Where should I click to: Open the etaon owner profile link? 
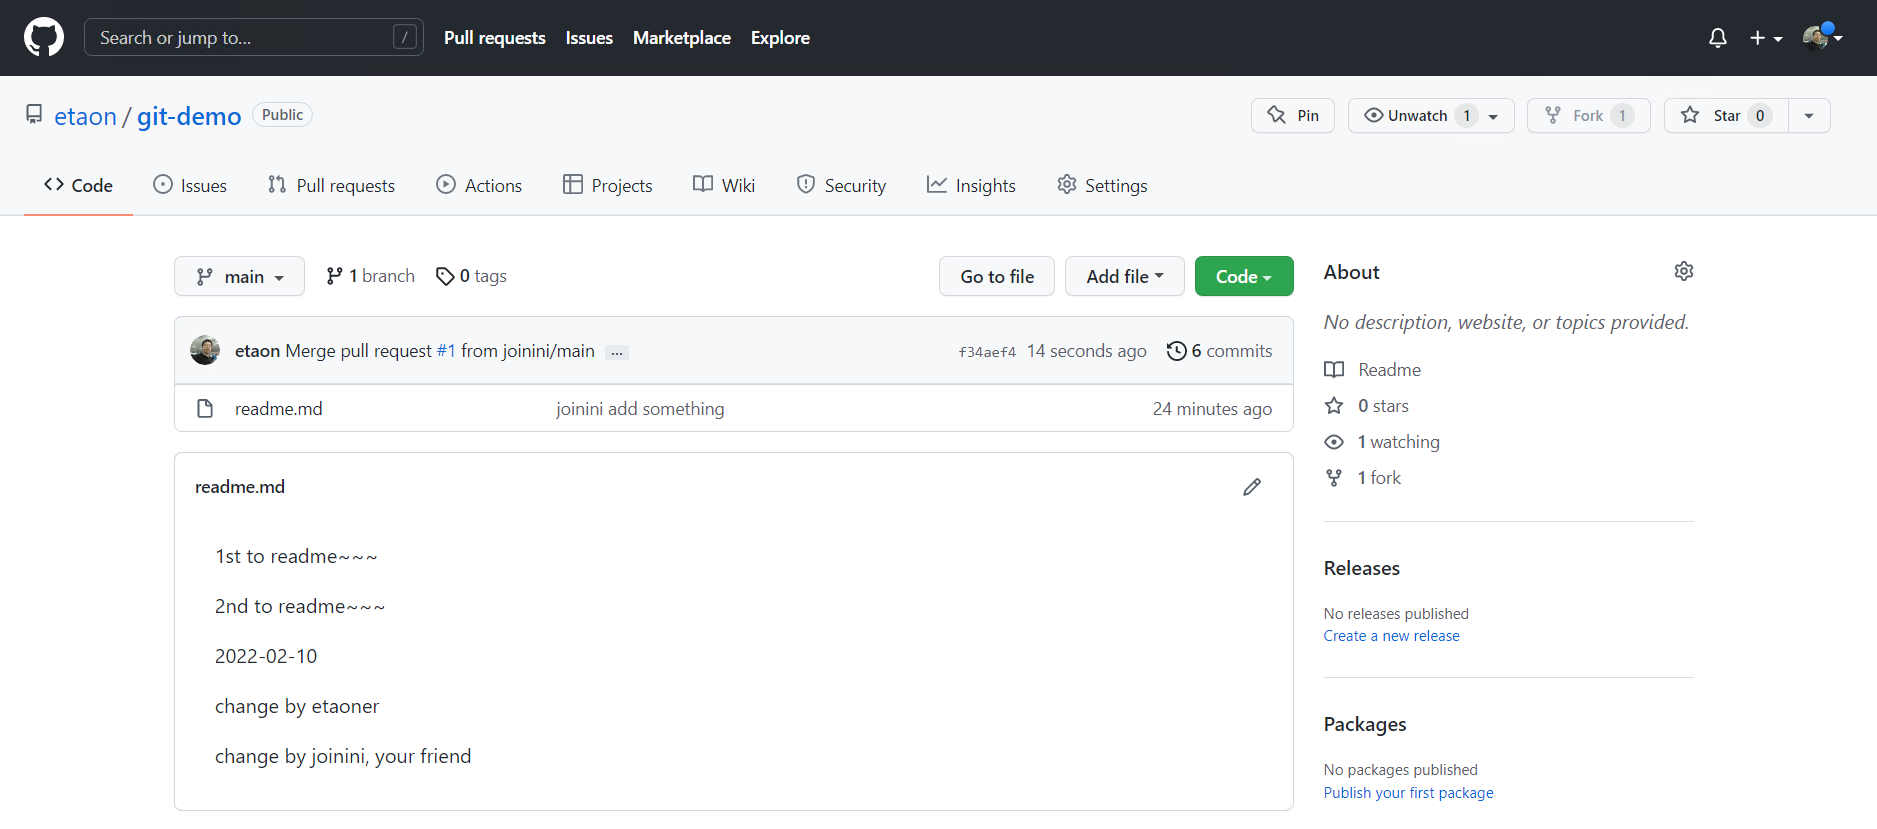click(x=85, y=116)
